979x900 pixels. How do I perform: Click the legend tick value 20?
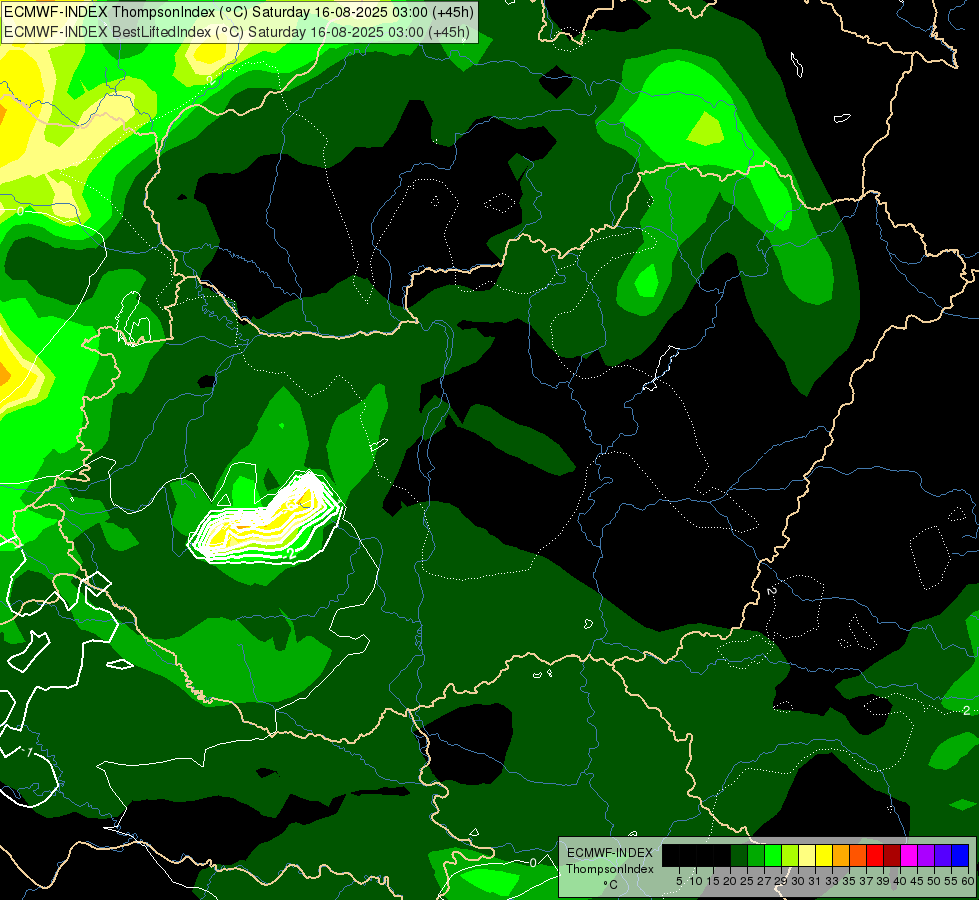pos(730,881)
